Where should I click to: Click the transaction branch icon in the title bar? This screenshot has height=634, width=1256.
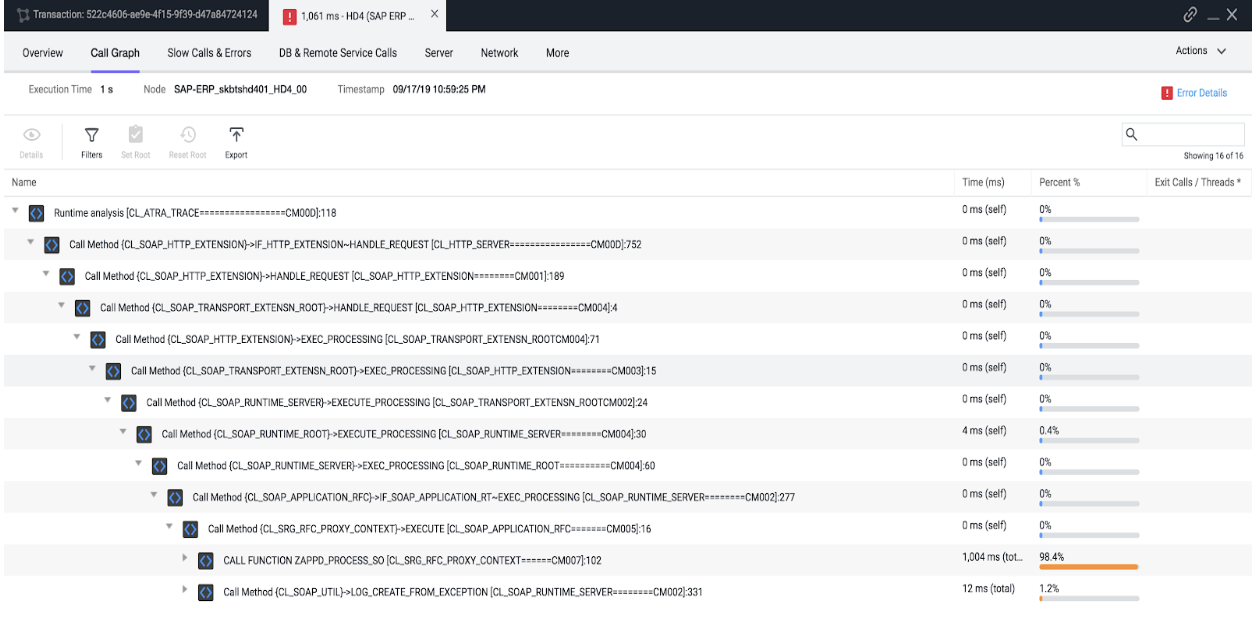tap(22, 14)
